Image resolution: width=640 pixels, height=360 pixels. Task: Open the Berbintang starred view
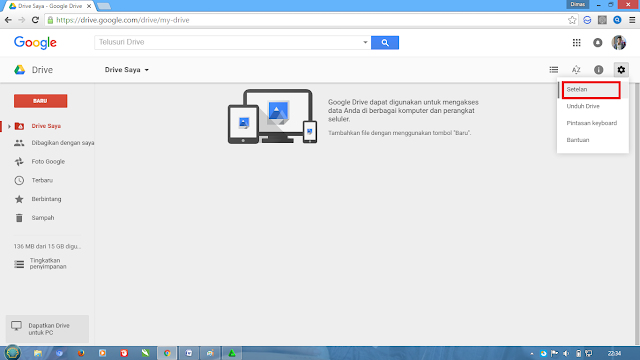38,199
